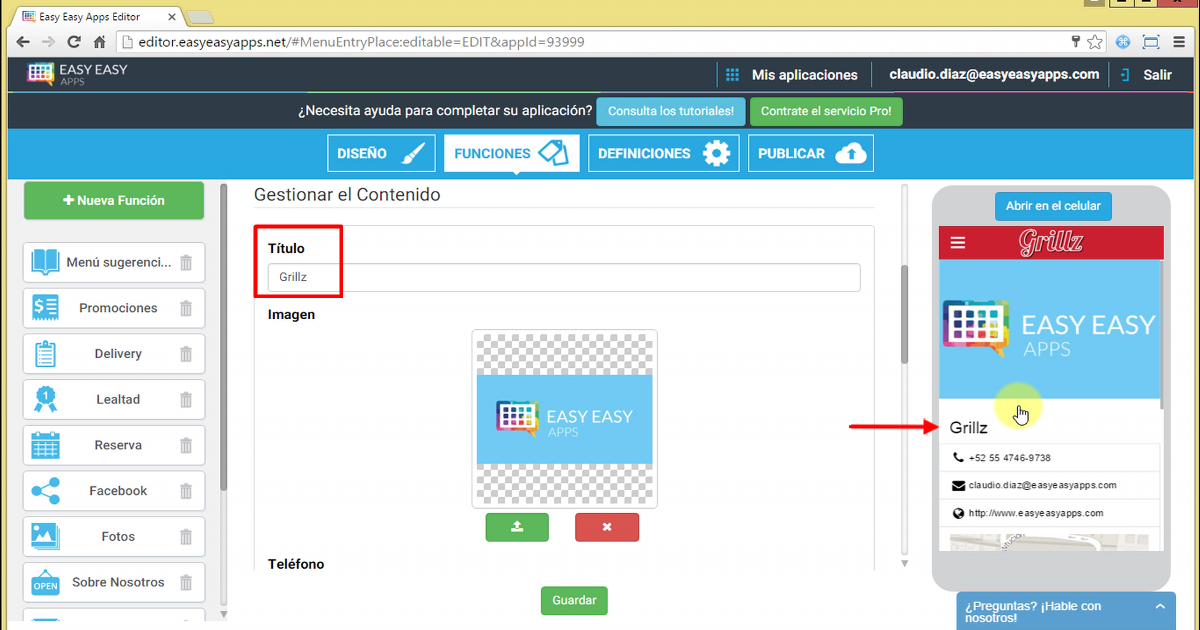
Task: Open the Definiciones tab
Action: click(x=662, y=154)
